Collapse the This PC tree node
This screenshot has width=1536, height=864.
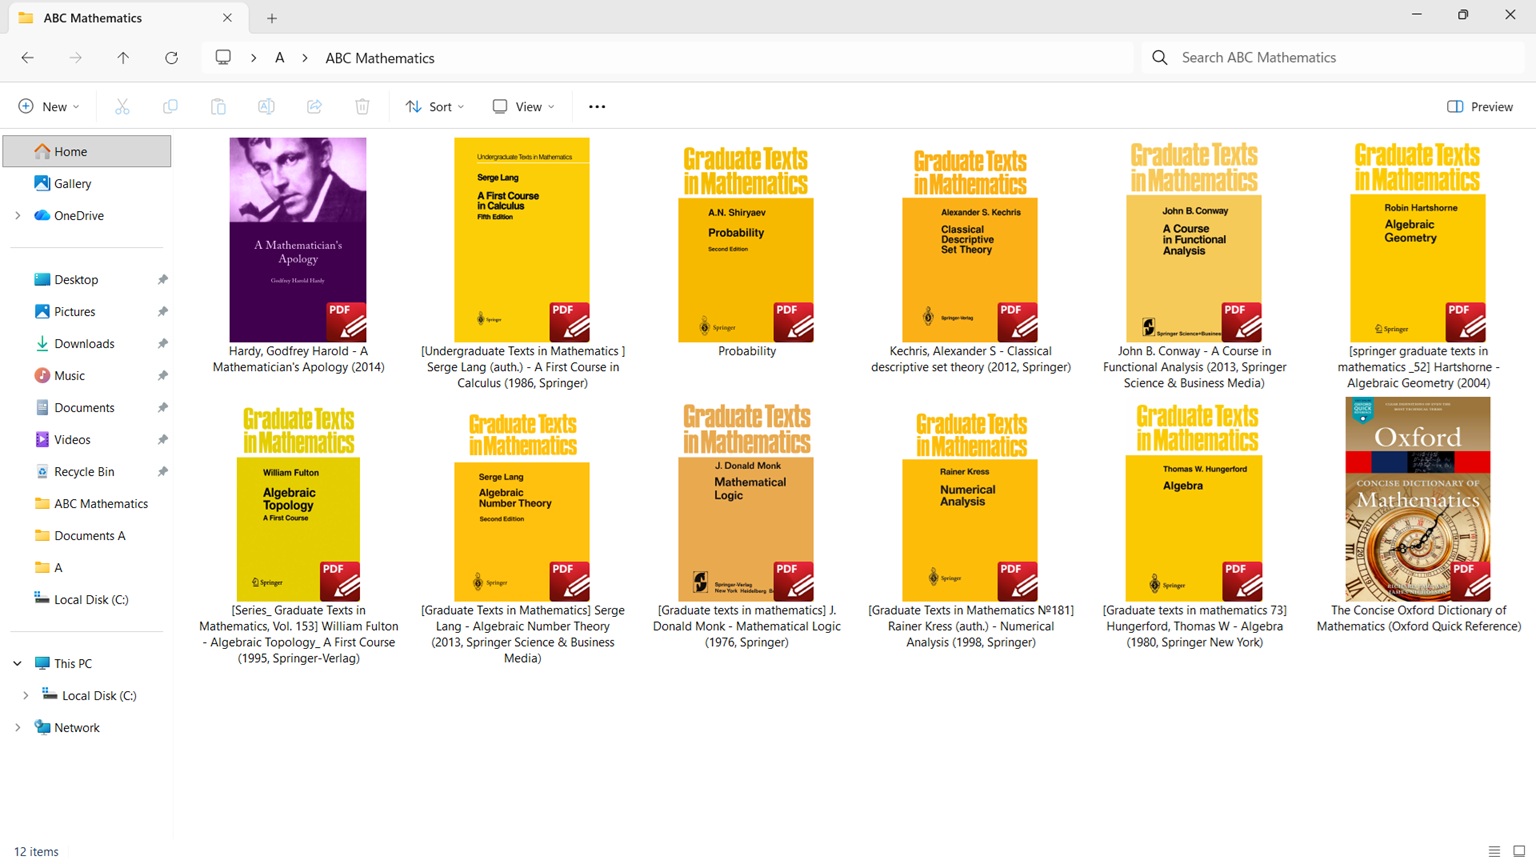point(17,664)
